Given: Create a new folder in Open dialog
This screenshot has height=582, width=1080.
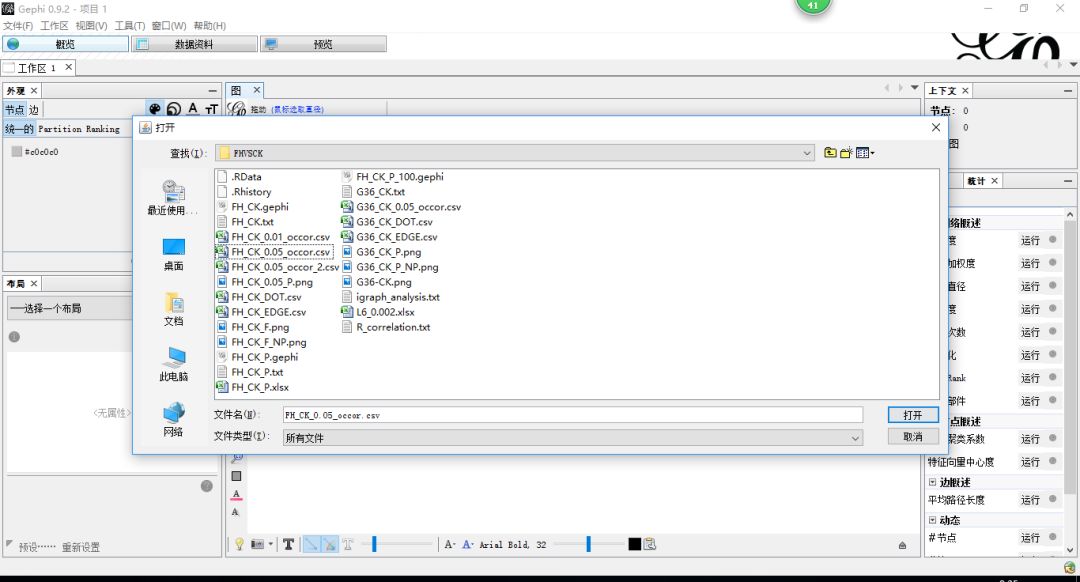Looking at the screenshot, I should 846,153.
